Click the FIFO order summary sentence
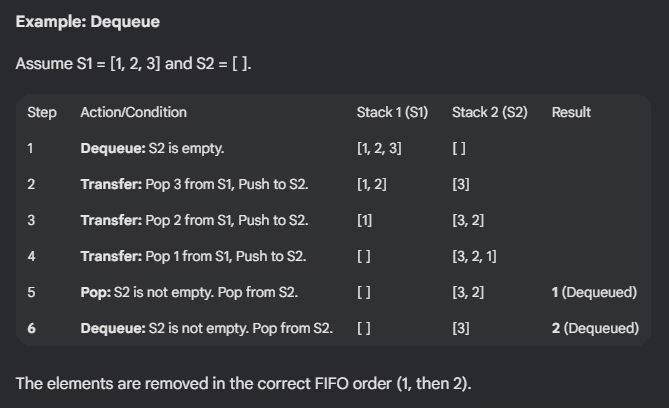Image resolution: width=669 pixels, height=408 pixels. (x=243, y=383)
